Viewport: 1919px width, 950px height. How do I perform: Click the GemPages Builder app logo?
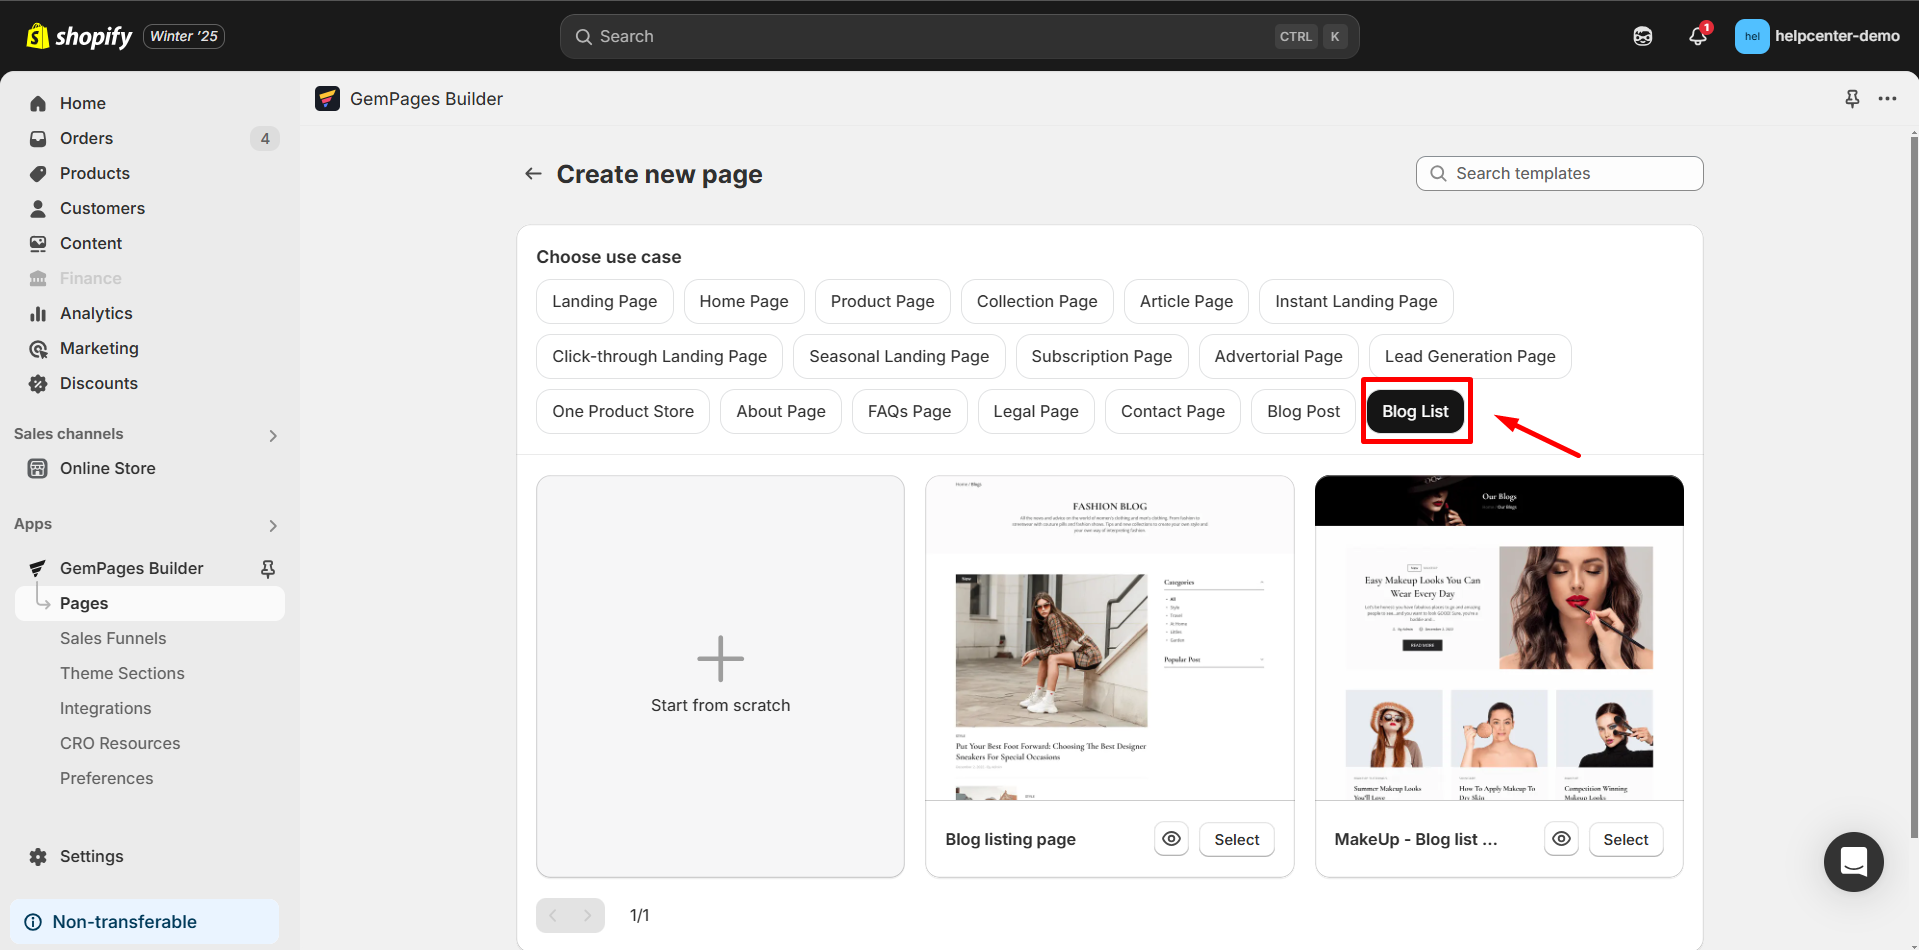(327, 98)
